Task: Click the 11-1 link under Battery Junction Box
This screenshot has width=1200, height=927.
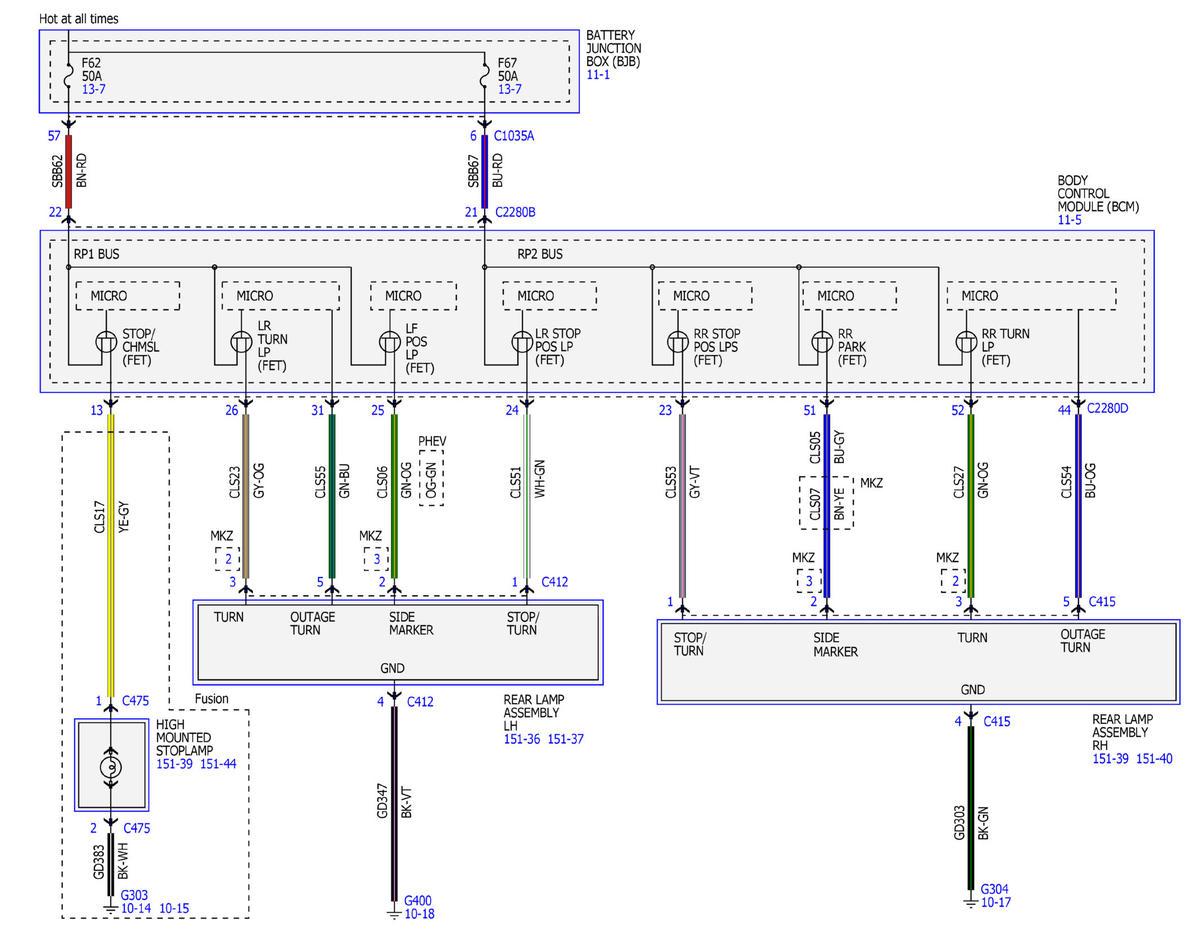Action: [597, 75]
